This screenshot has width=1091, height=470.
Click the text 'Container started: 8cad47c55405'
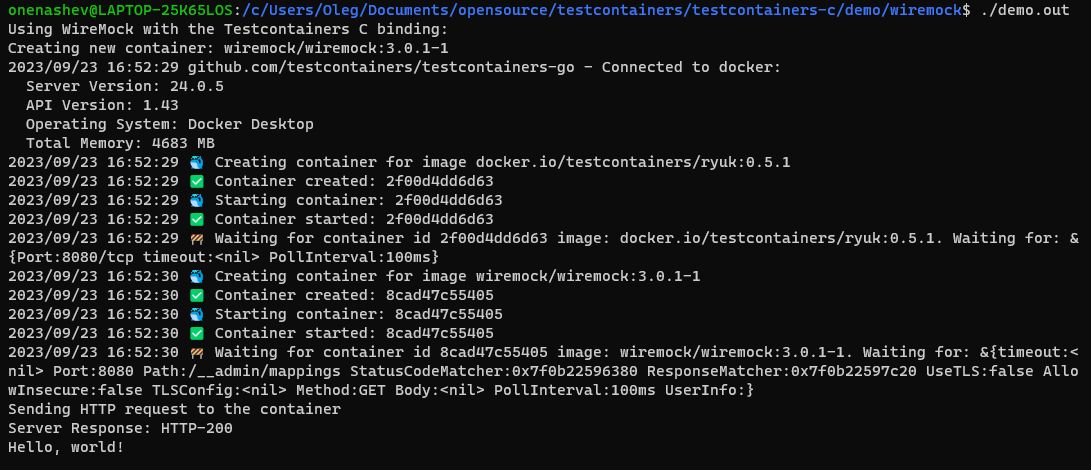pos(354,334)
